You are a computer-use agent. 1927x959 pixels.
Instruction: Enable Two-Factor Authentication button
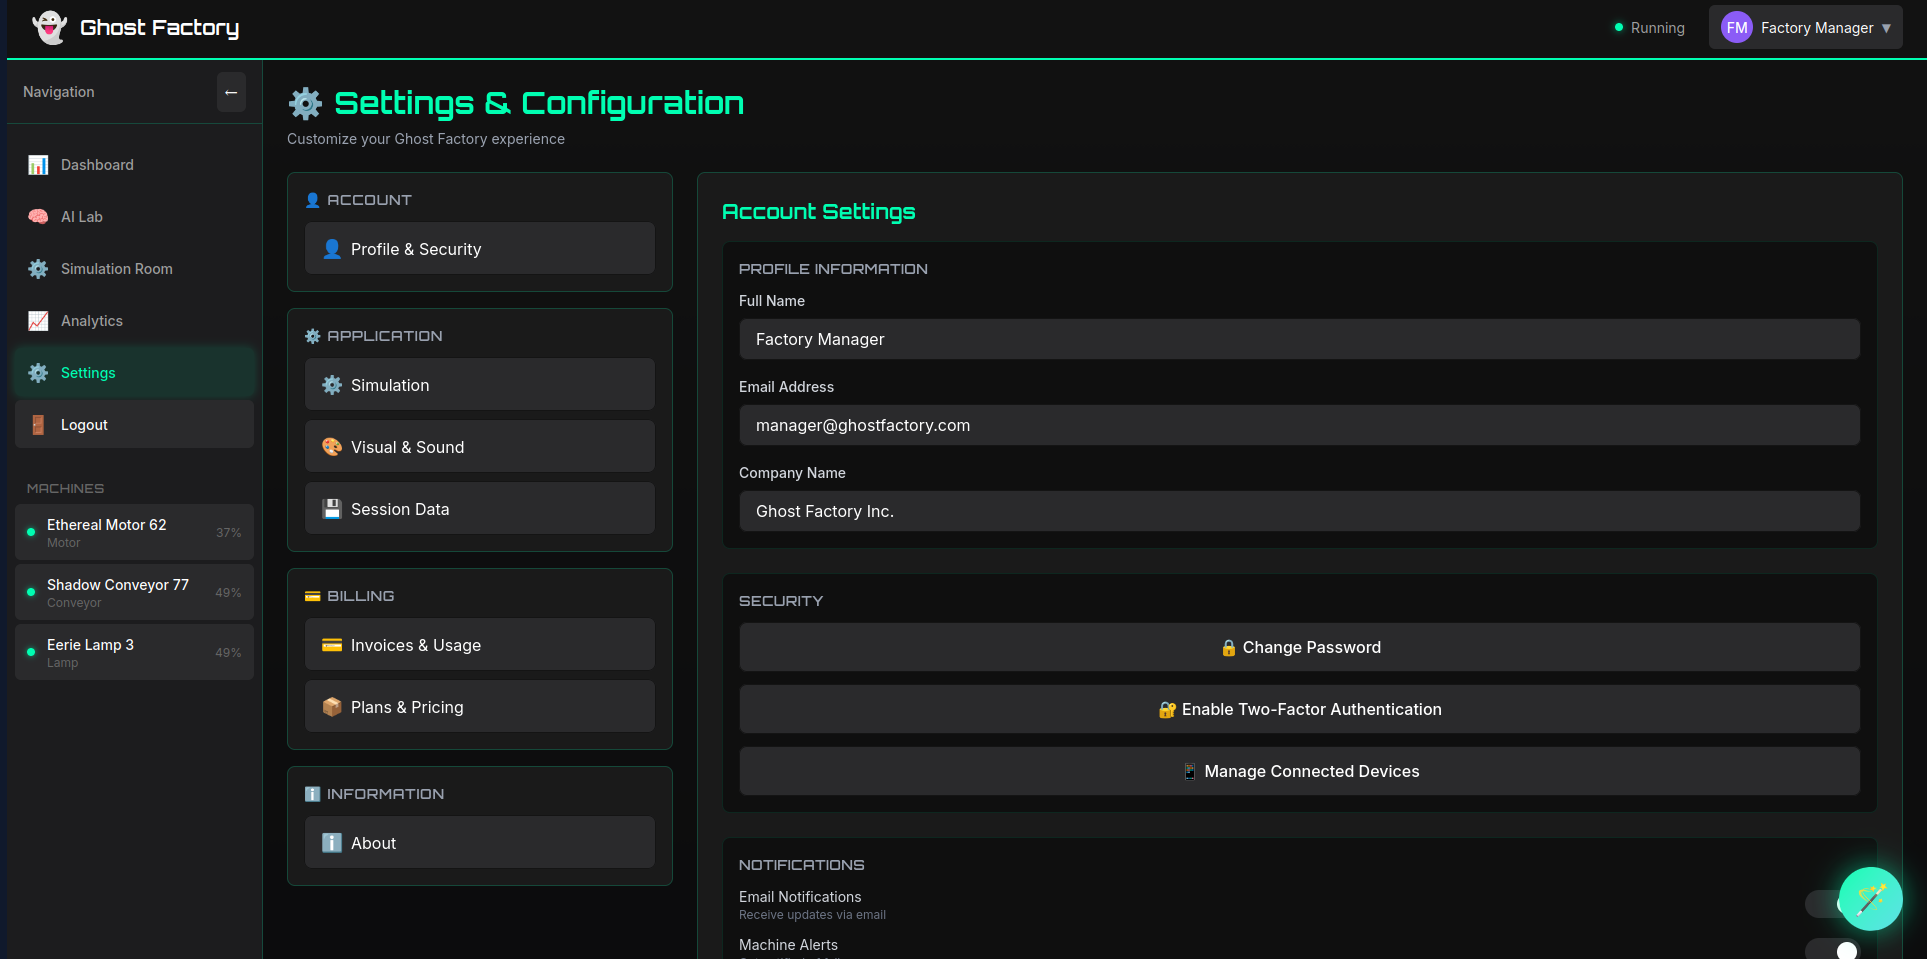coord(1299,709)
